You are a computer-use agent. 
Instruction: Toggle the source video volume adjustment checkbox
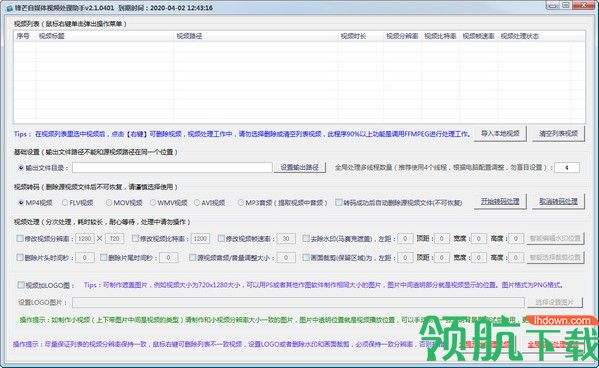193,258
